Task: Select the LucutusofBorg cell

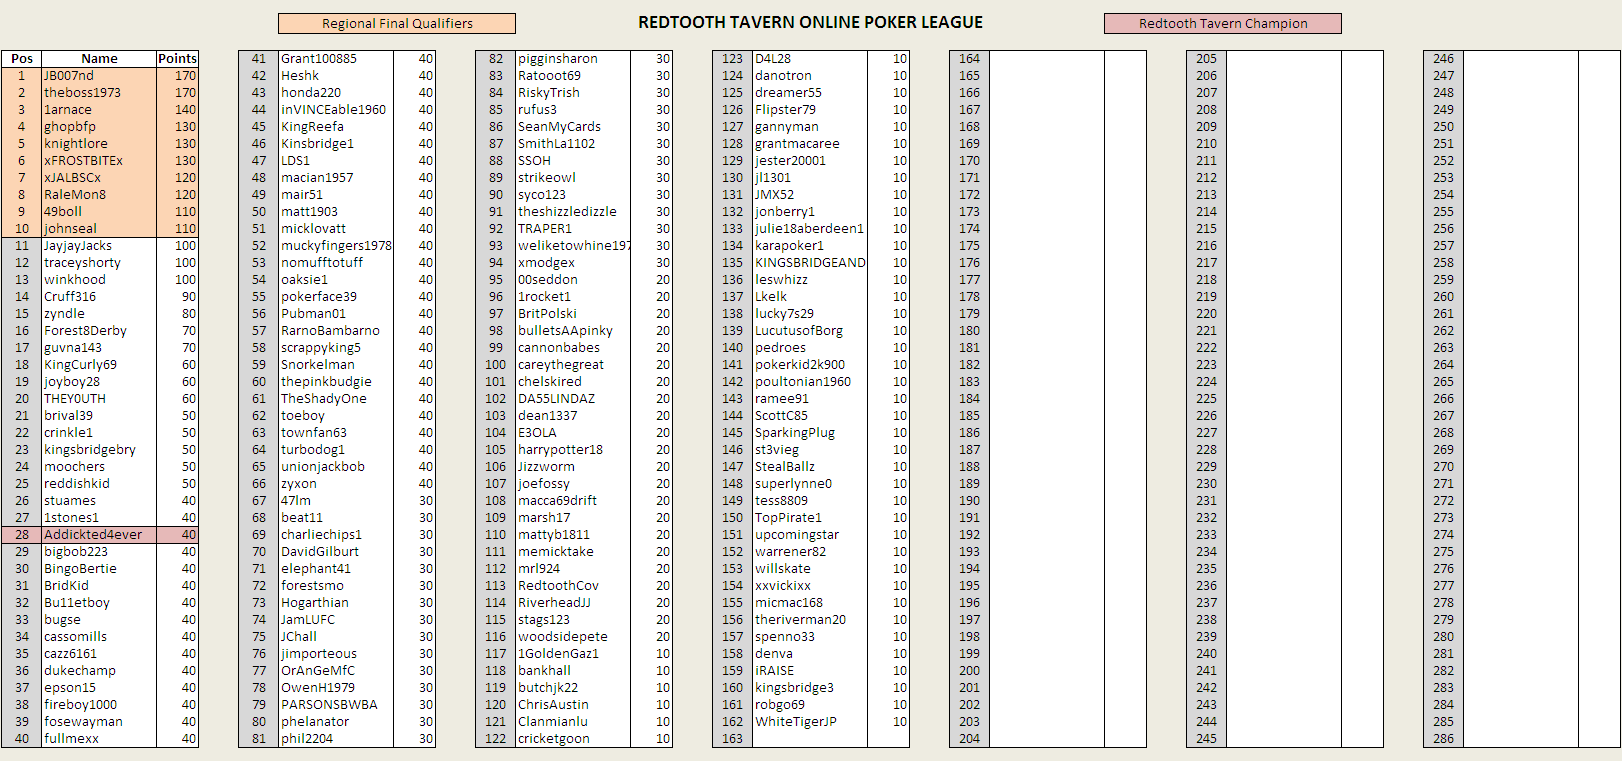Action: click(810, 331)
